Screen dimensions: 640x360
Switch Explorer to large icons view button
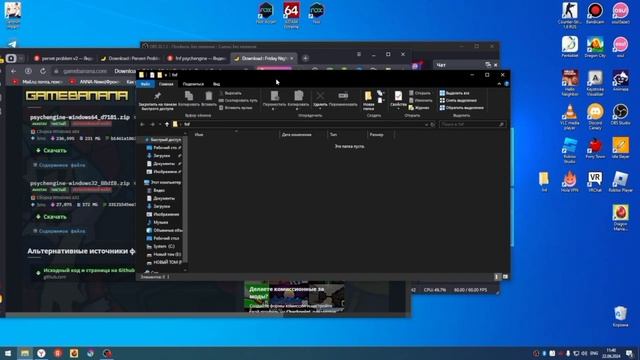505,277
